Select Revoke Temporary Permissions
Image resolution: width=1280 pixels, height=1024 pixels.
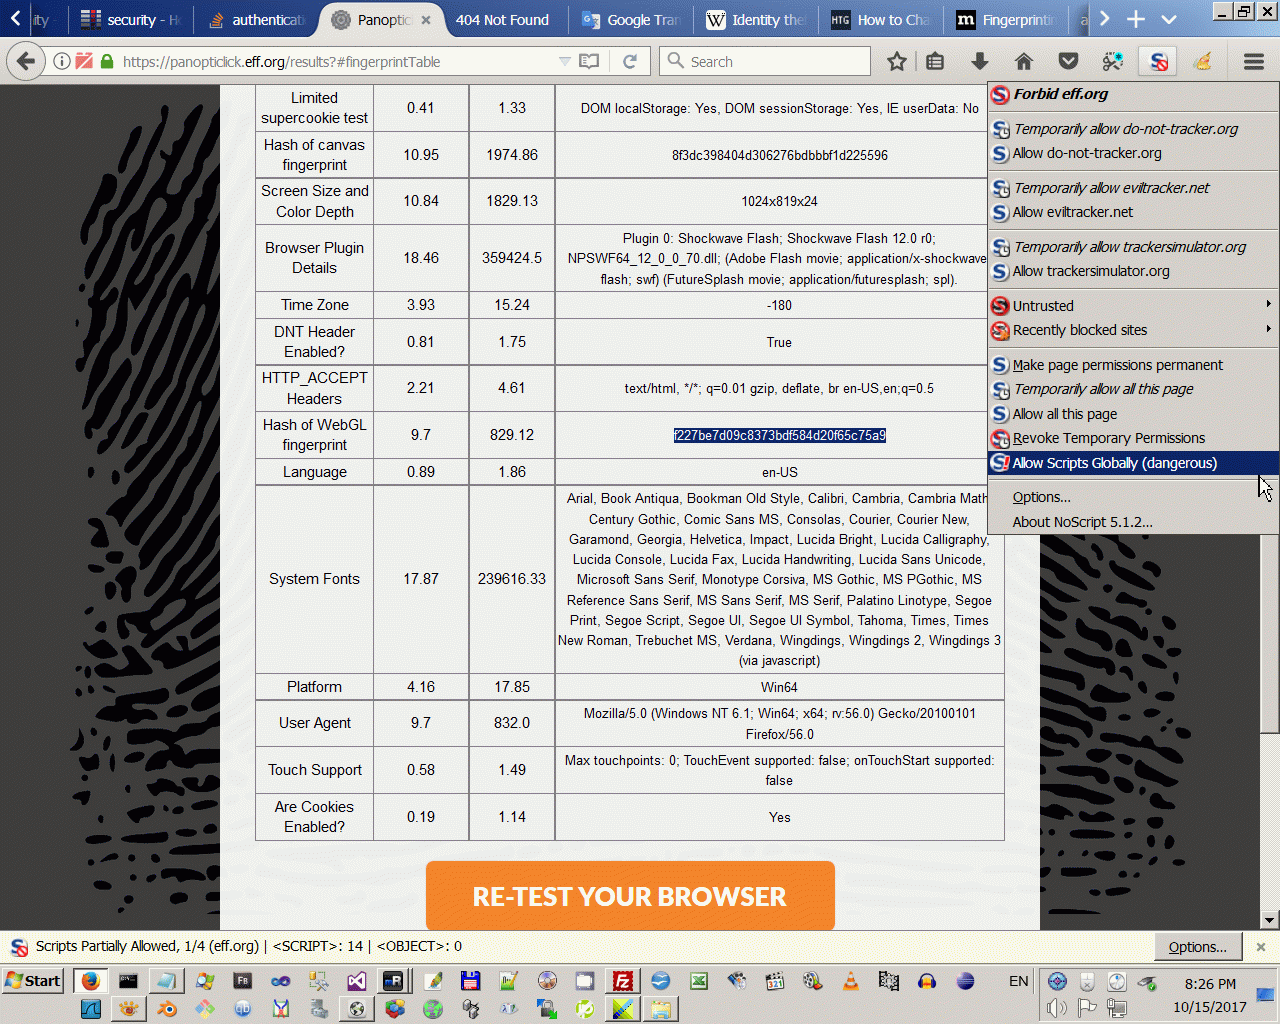coord(1133,438)
